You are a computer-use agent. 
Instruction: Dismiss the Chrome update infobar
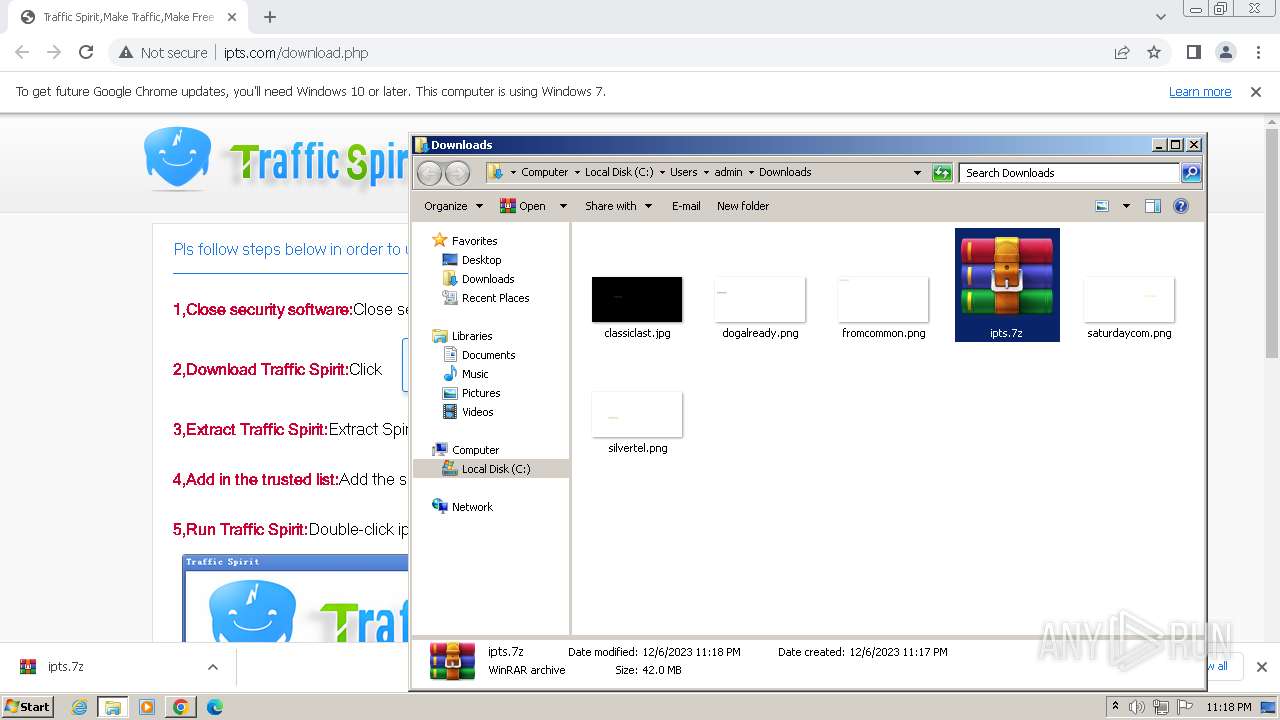coord(1256,91)
